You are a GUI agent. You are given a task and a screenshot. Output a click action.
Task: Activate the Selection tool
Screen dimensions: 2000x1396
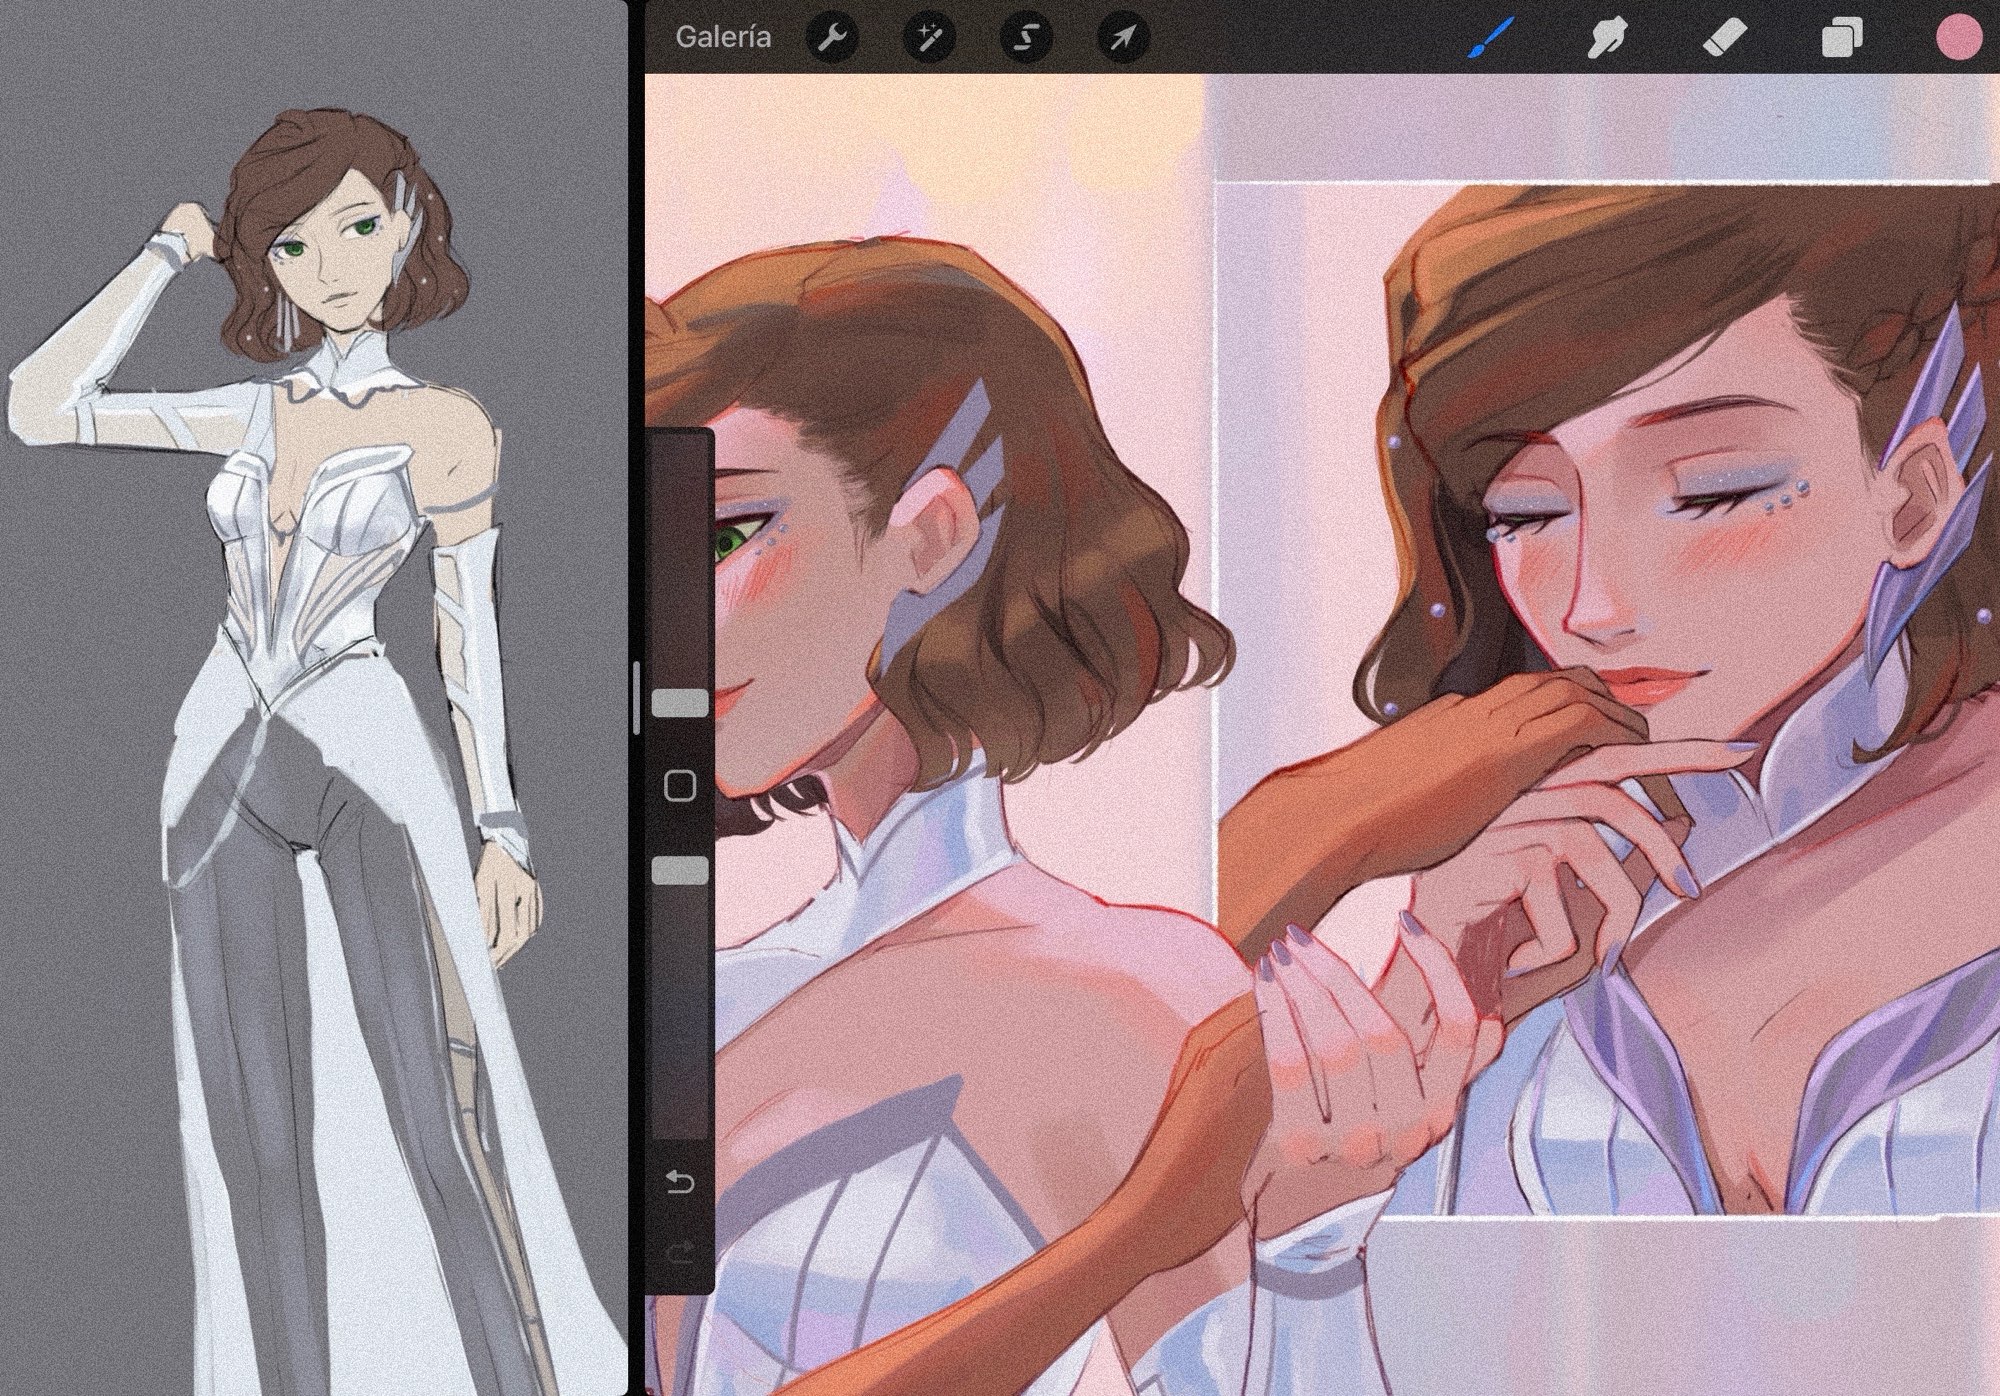click(1026, 39)
